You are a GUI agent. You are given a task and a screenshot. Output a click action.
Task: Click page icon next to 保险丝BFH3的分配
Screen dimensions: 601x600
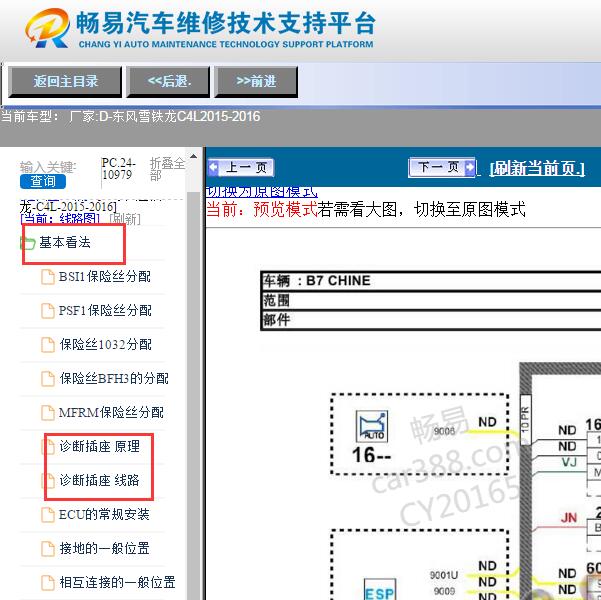click(x=48, y=379)
